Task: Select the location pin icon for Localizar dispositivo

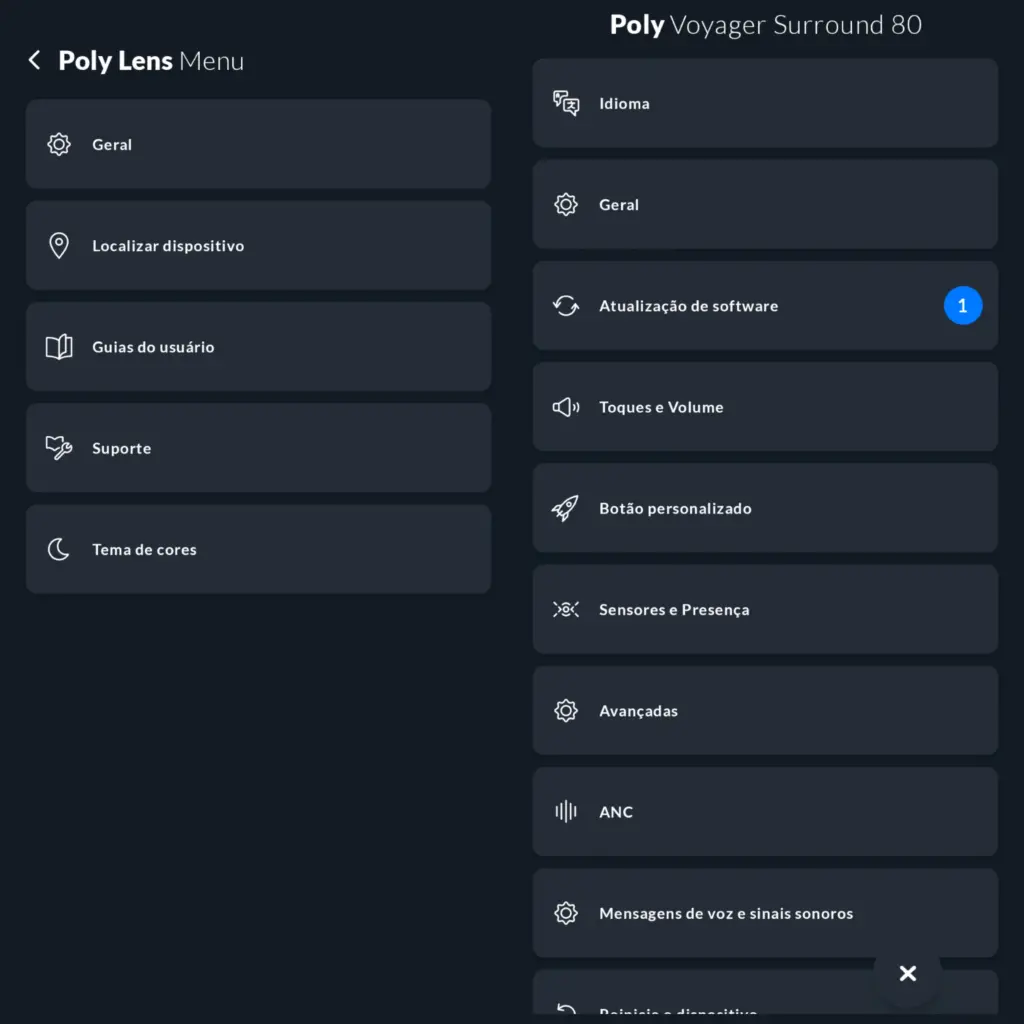Action: 59,245
